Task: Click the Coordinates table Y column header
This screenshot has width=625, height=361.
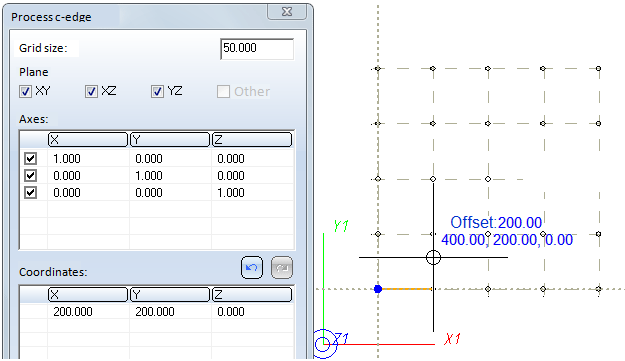Action: (x=170, y=294)
